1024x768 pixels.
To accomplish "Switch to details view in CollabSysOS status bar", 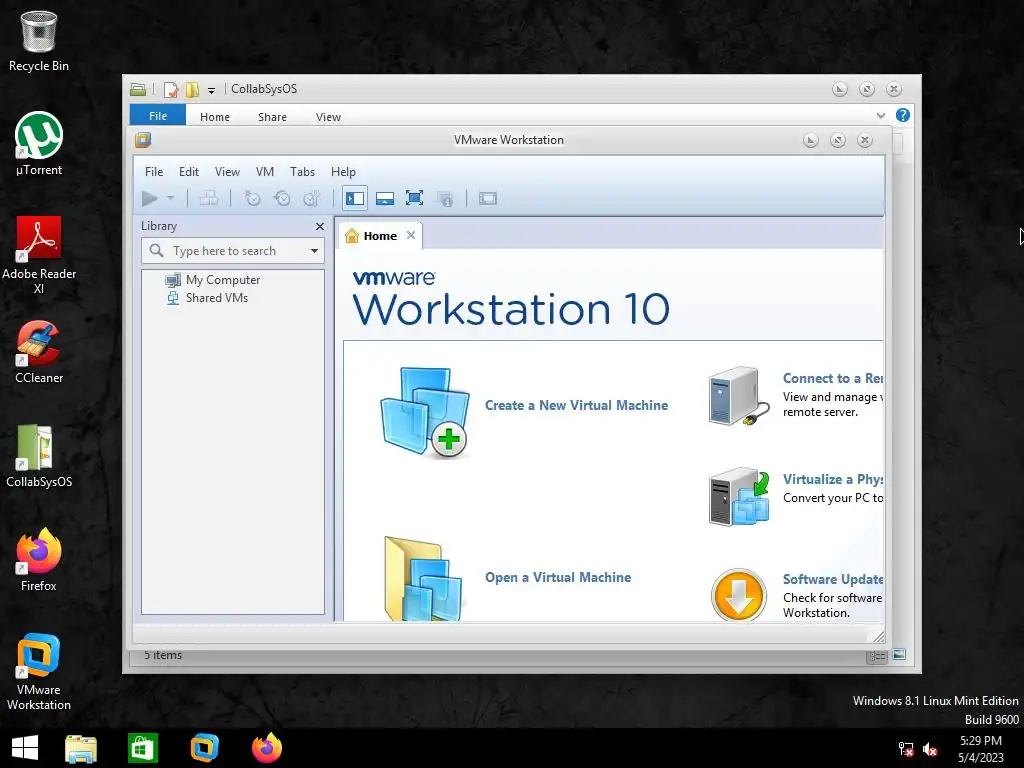I will tap(876, 656).
